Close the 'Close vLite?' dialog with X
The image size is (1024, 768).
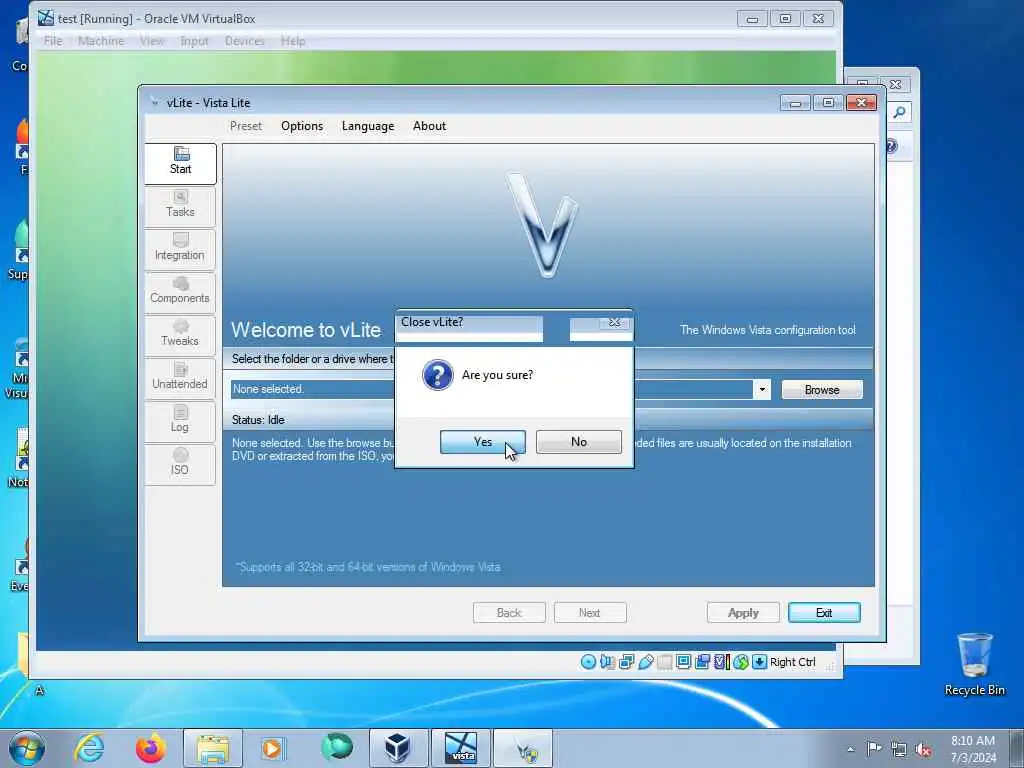point(614,322)
